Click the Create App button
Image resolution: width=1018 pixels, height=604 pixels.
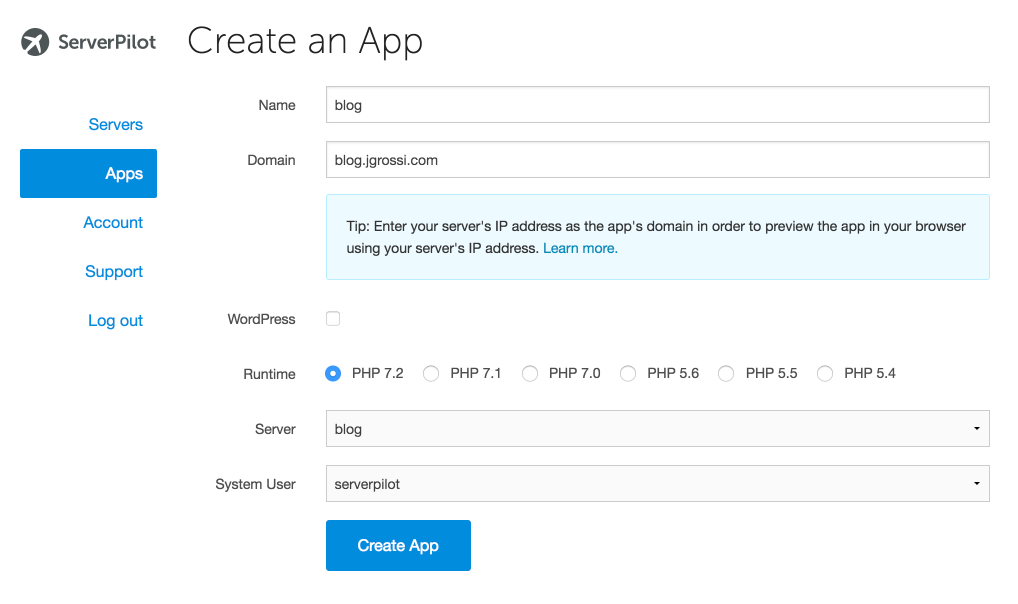pos(399,546)
